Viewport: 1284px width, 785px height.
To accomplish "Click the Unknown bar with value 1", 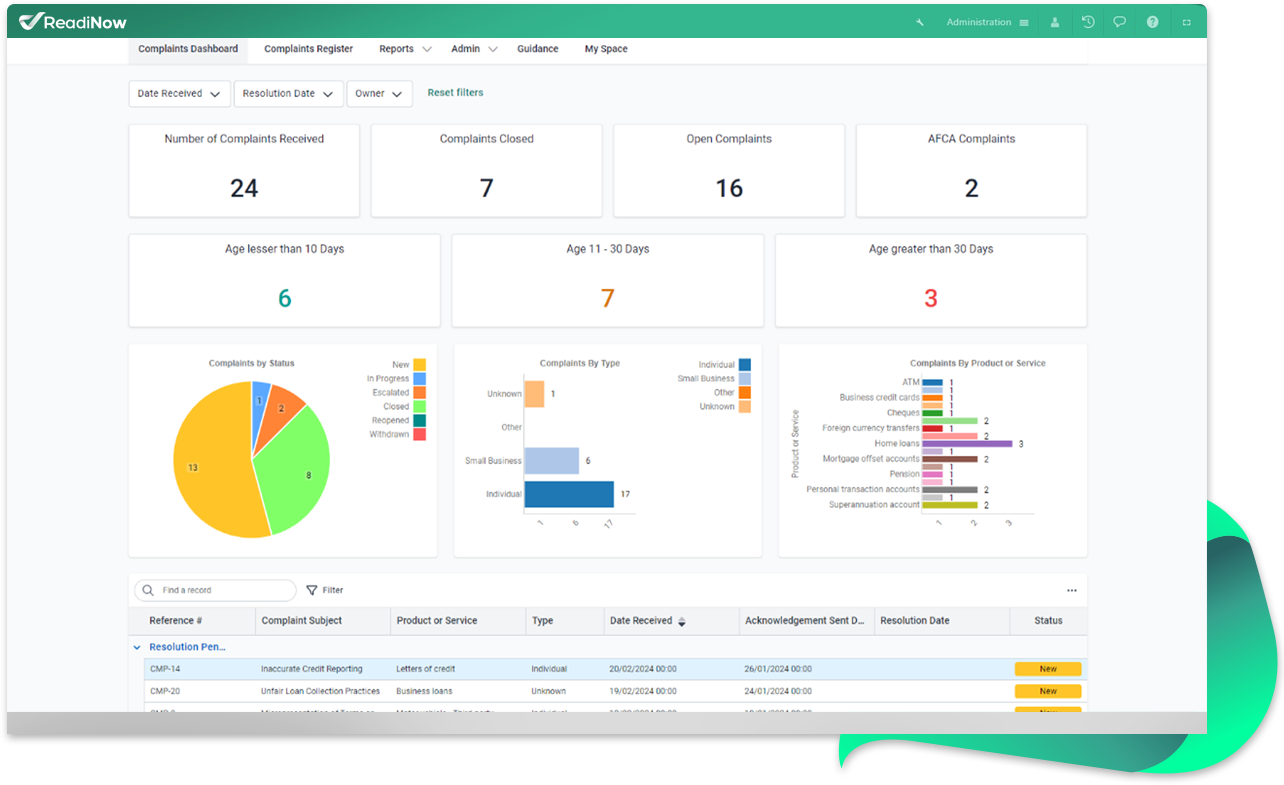I will (x=534, y=394).
